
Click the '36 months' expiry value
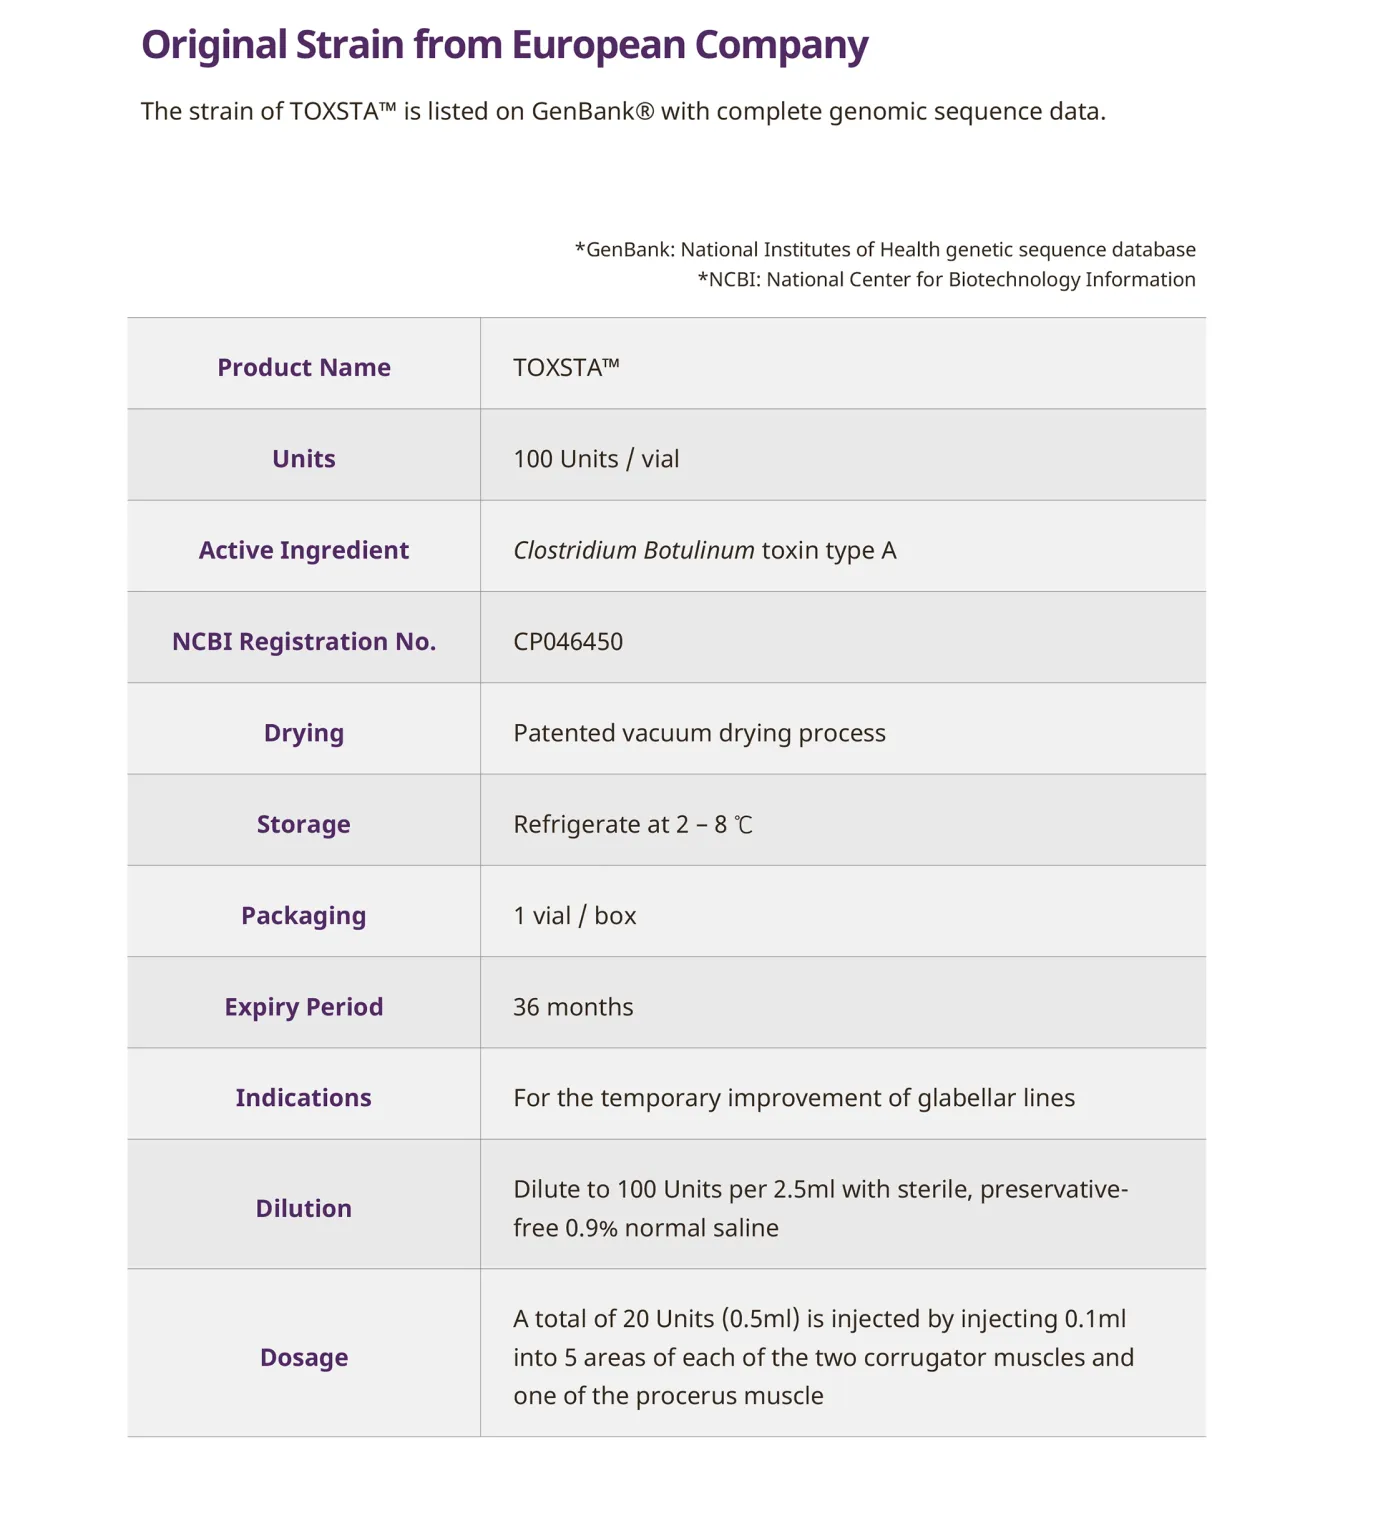click(x=573, y=1007)
